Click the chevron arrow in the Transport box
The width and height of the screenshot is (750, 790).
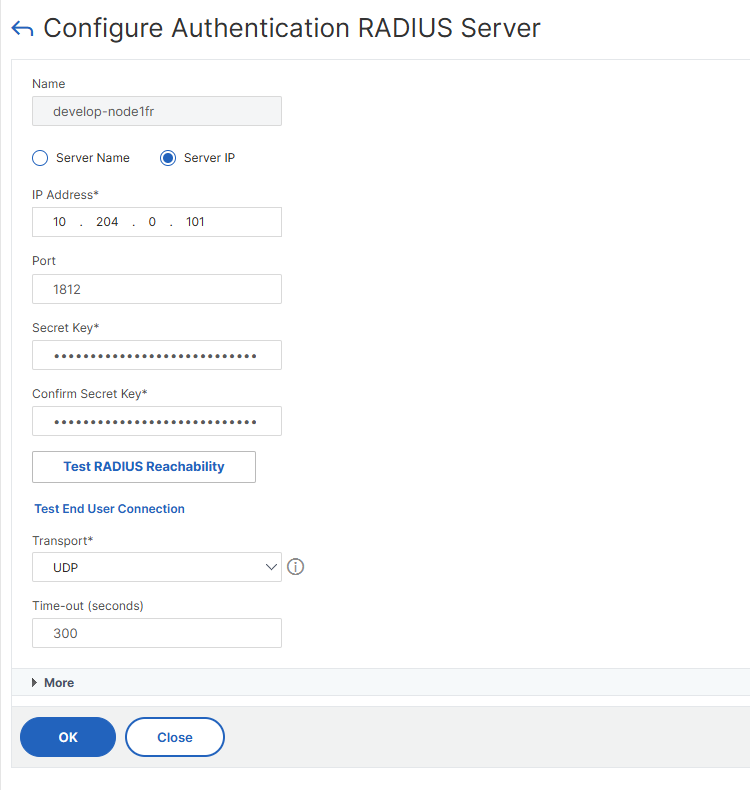(x=271, y=567)
